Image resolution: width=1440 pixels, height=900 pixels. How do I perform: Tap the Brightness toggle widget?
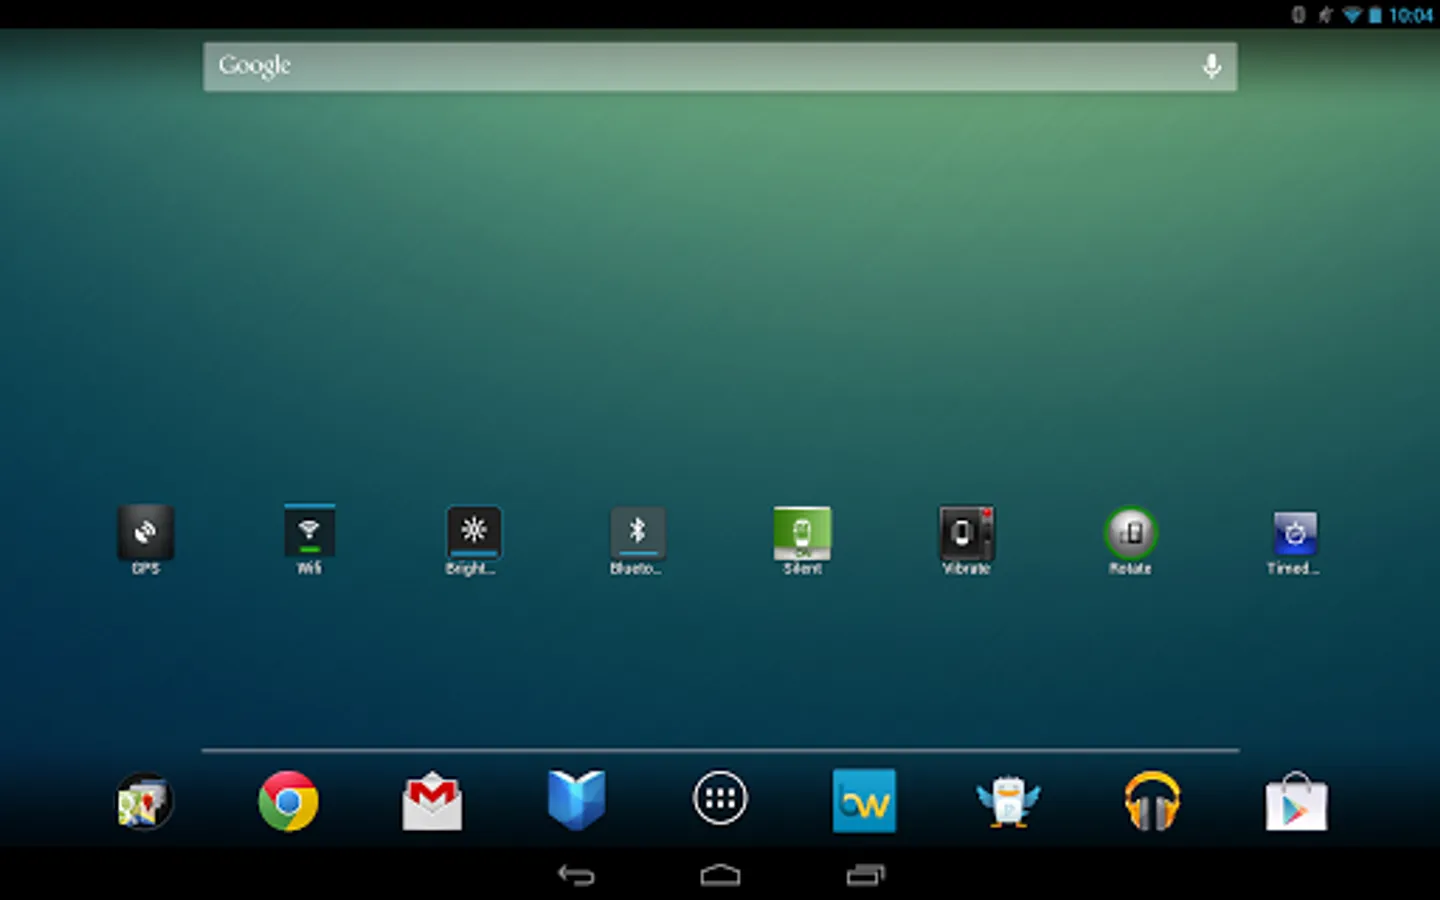[473, 540]
